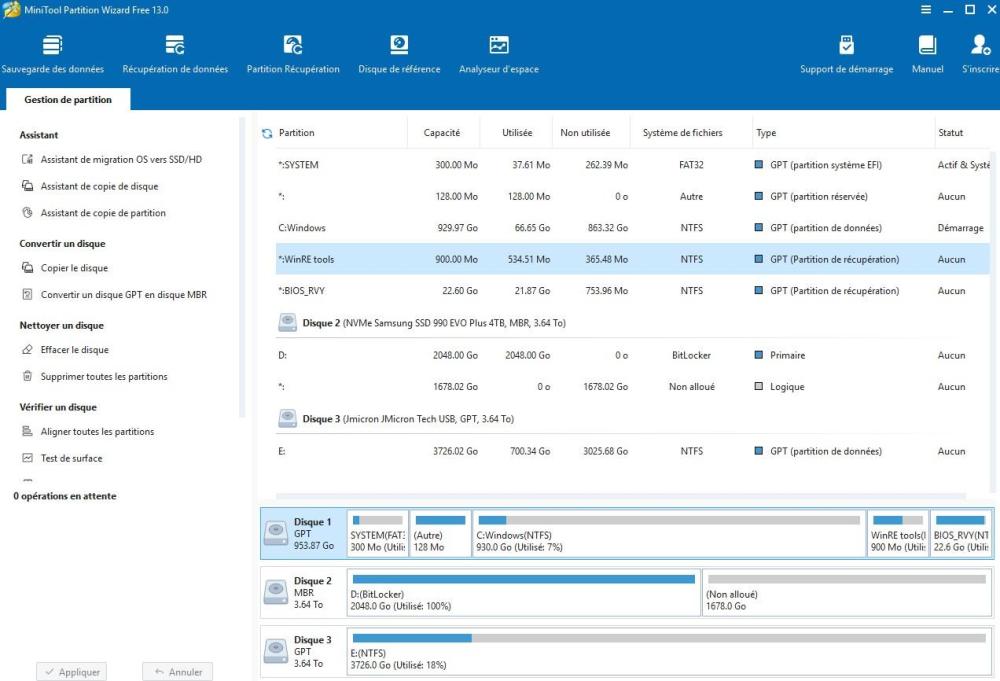
Task: Select the Gestion de partition tab
Action: pyautogui.click(x=68, y=100)
